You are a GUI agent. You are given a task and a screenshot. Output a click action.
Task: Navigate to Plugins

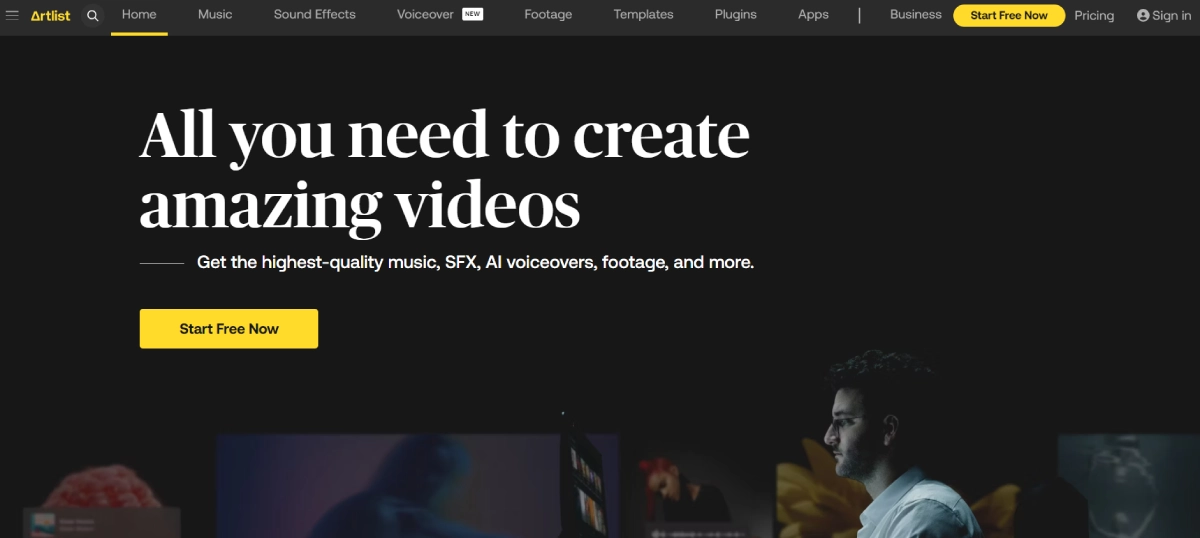coord(735,15)
